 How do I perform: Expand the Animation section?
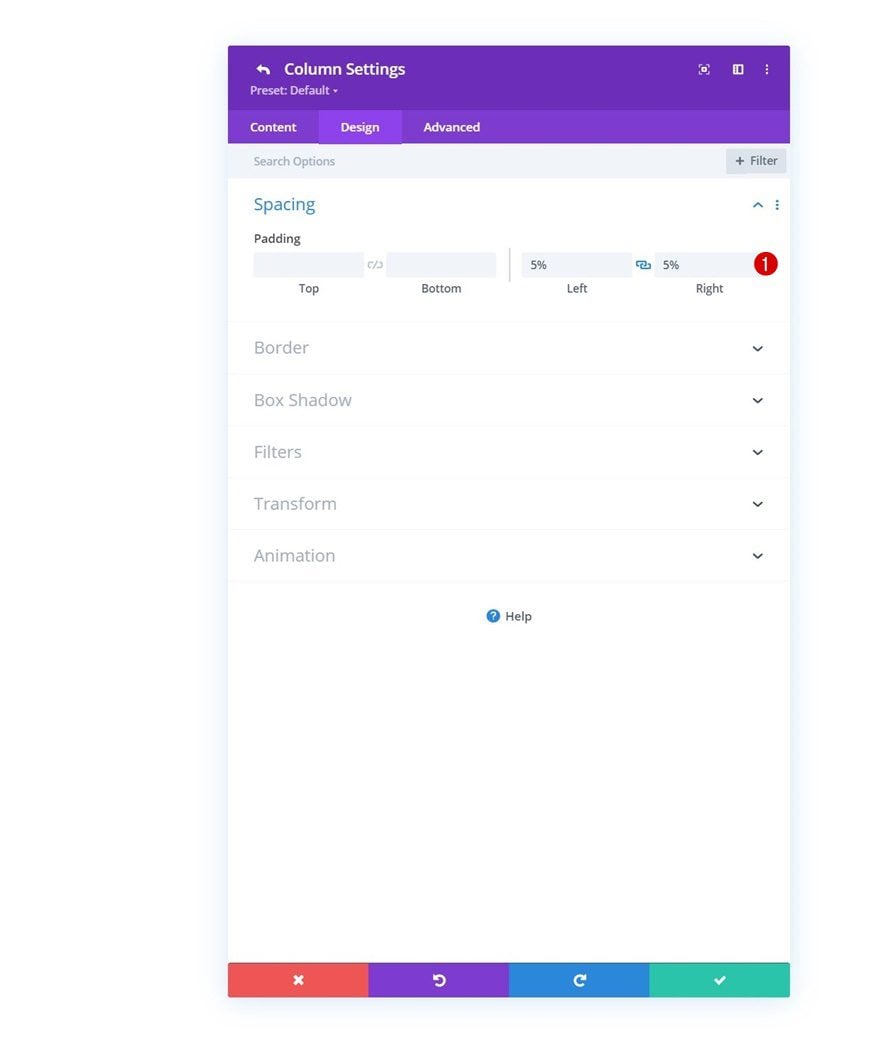click(x=508, y=556)
